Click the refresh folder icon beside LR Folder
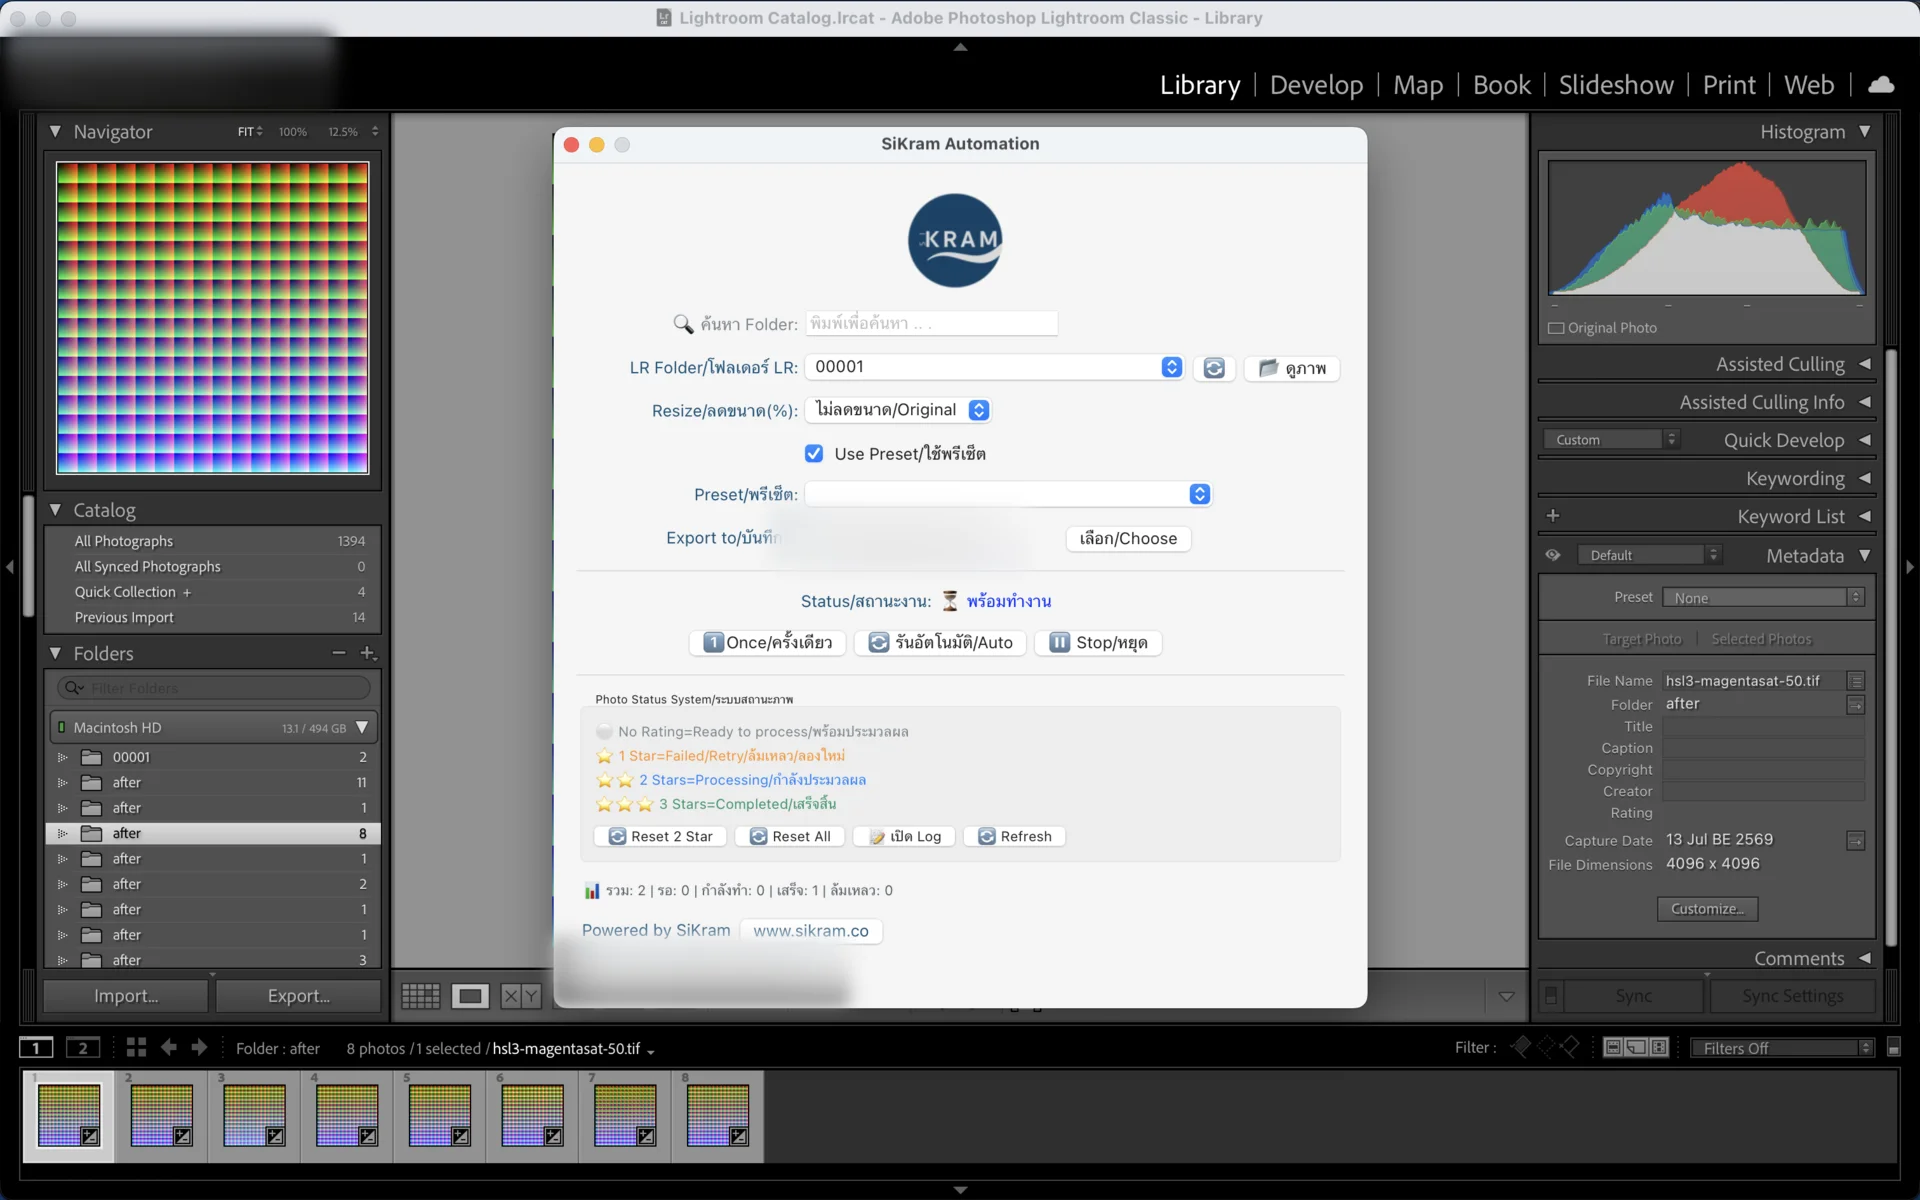Image resolution: width=1920 pixels, height=1200 pixels. pyautogui.click(x=1214, y=368)
